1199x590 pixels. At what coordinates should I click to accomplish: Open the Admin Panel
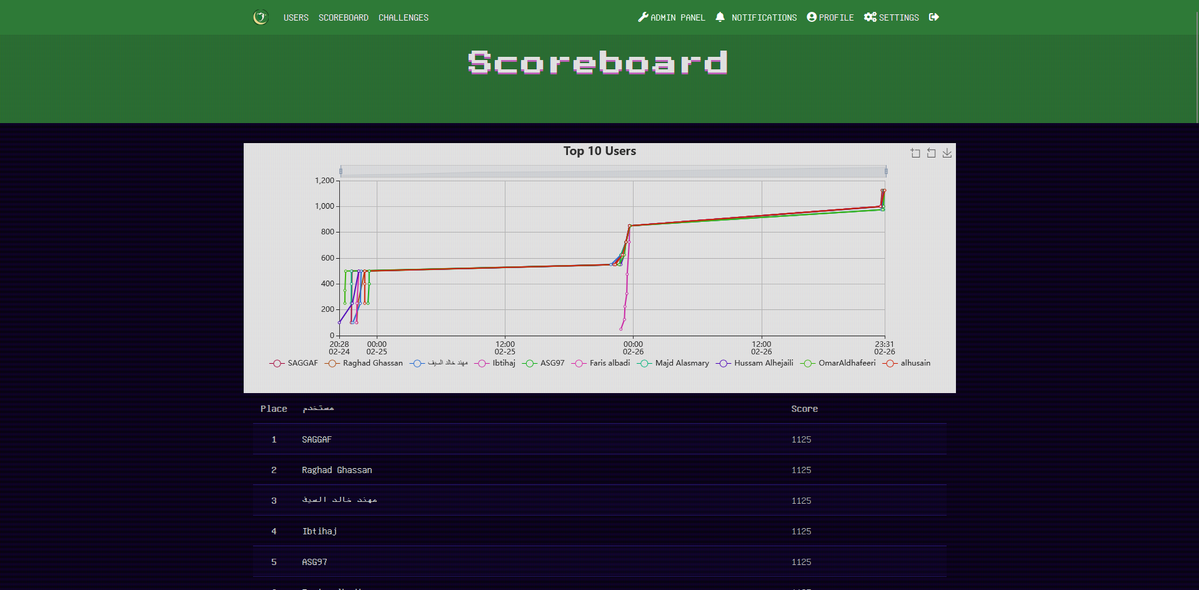pos(671,18)
